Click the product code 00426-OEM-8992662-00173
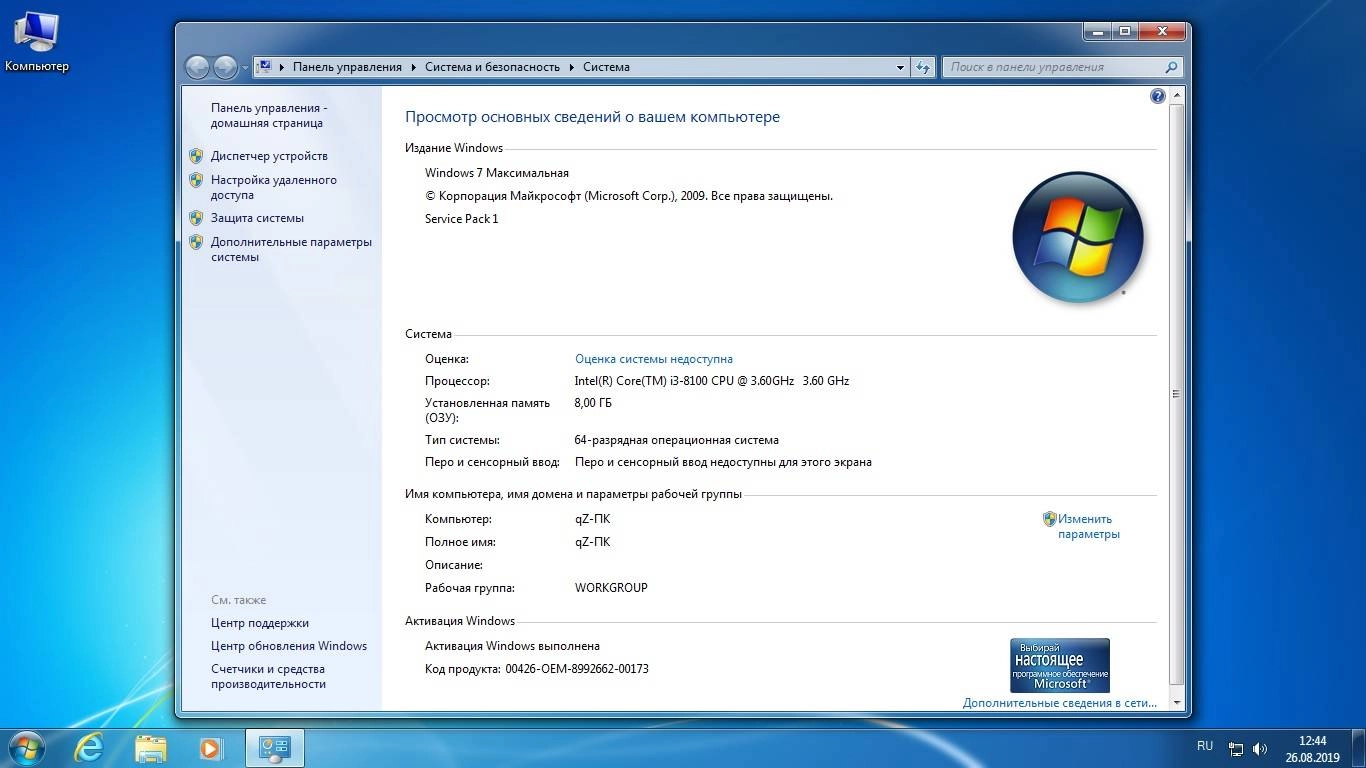This screenshot has width=1366, height=768. [577, 669]
